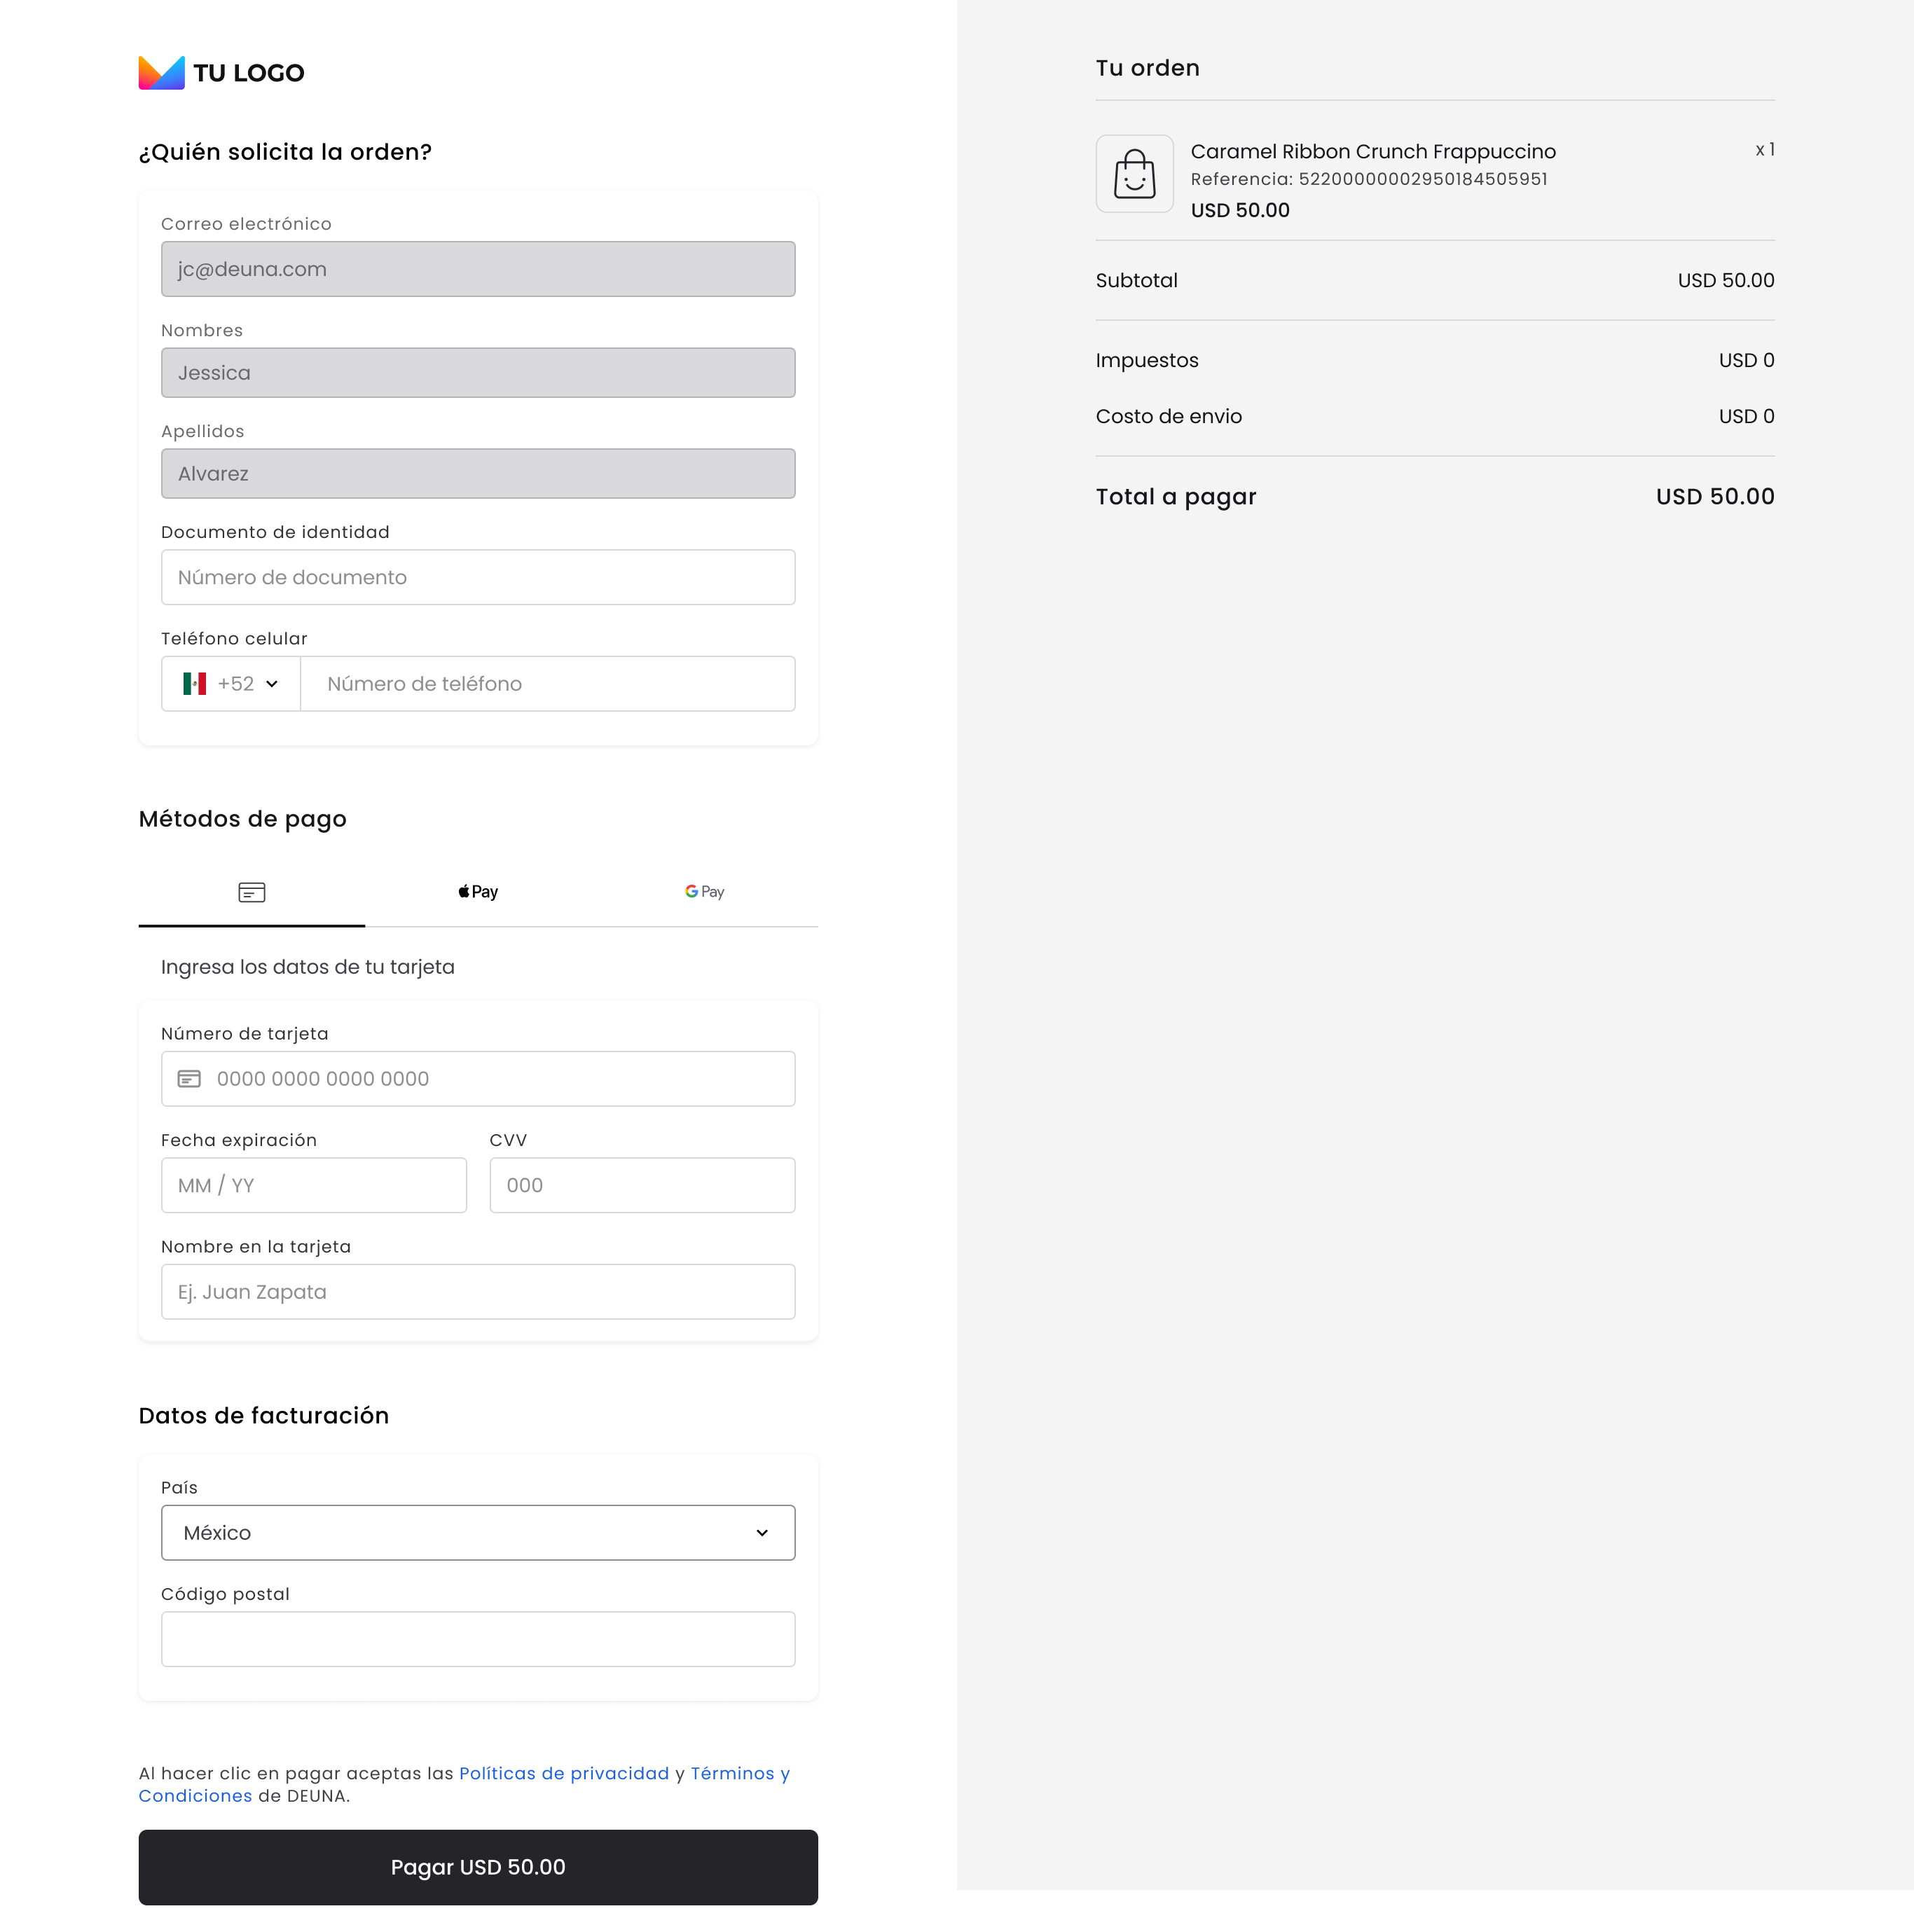Focus the MM / YY expiration field
Viewport: 1914px width, 1932px height.
tap(314, 1186)
